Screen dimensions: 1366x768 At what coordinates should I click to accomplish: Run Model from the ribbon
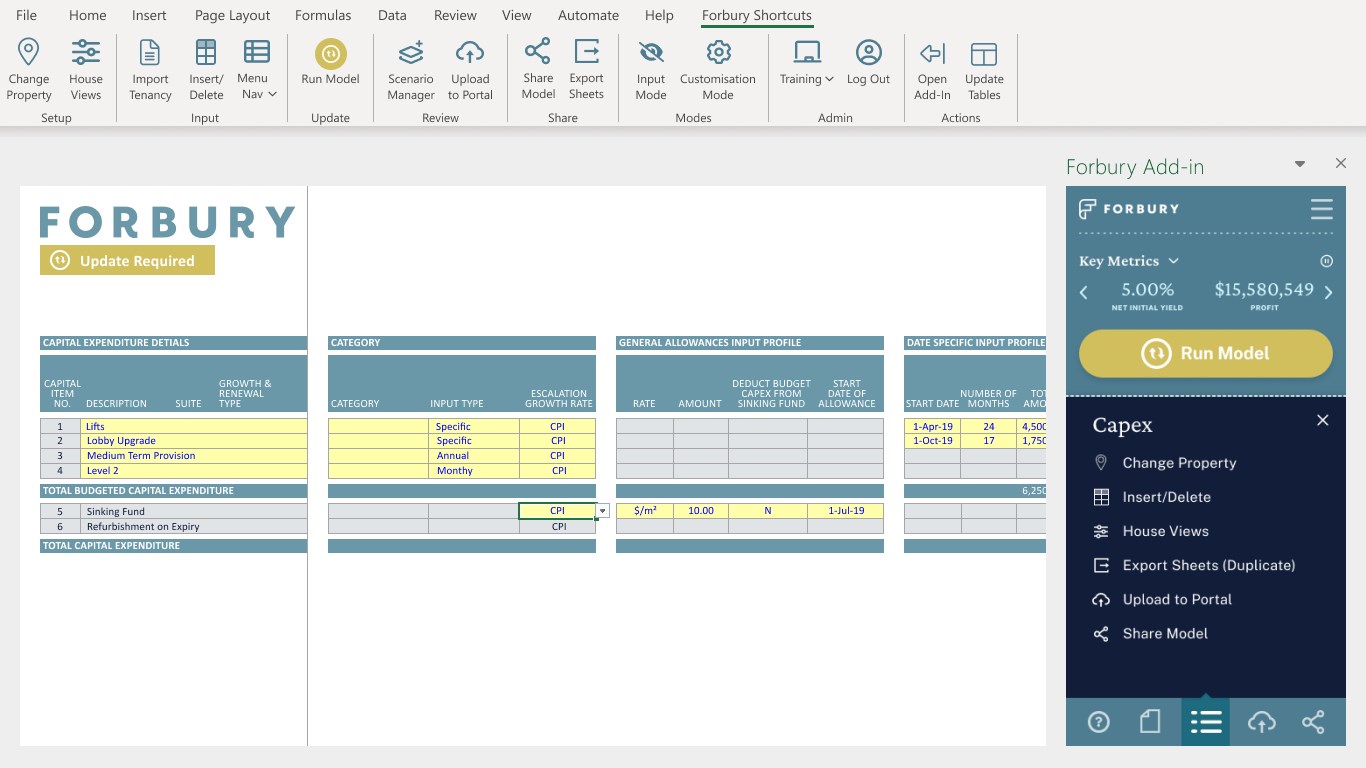coord(330,62)
